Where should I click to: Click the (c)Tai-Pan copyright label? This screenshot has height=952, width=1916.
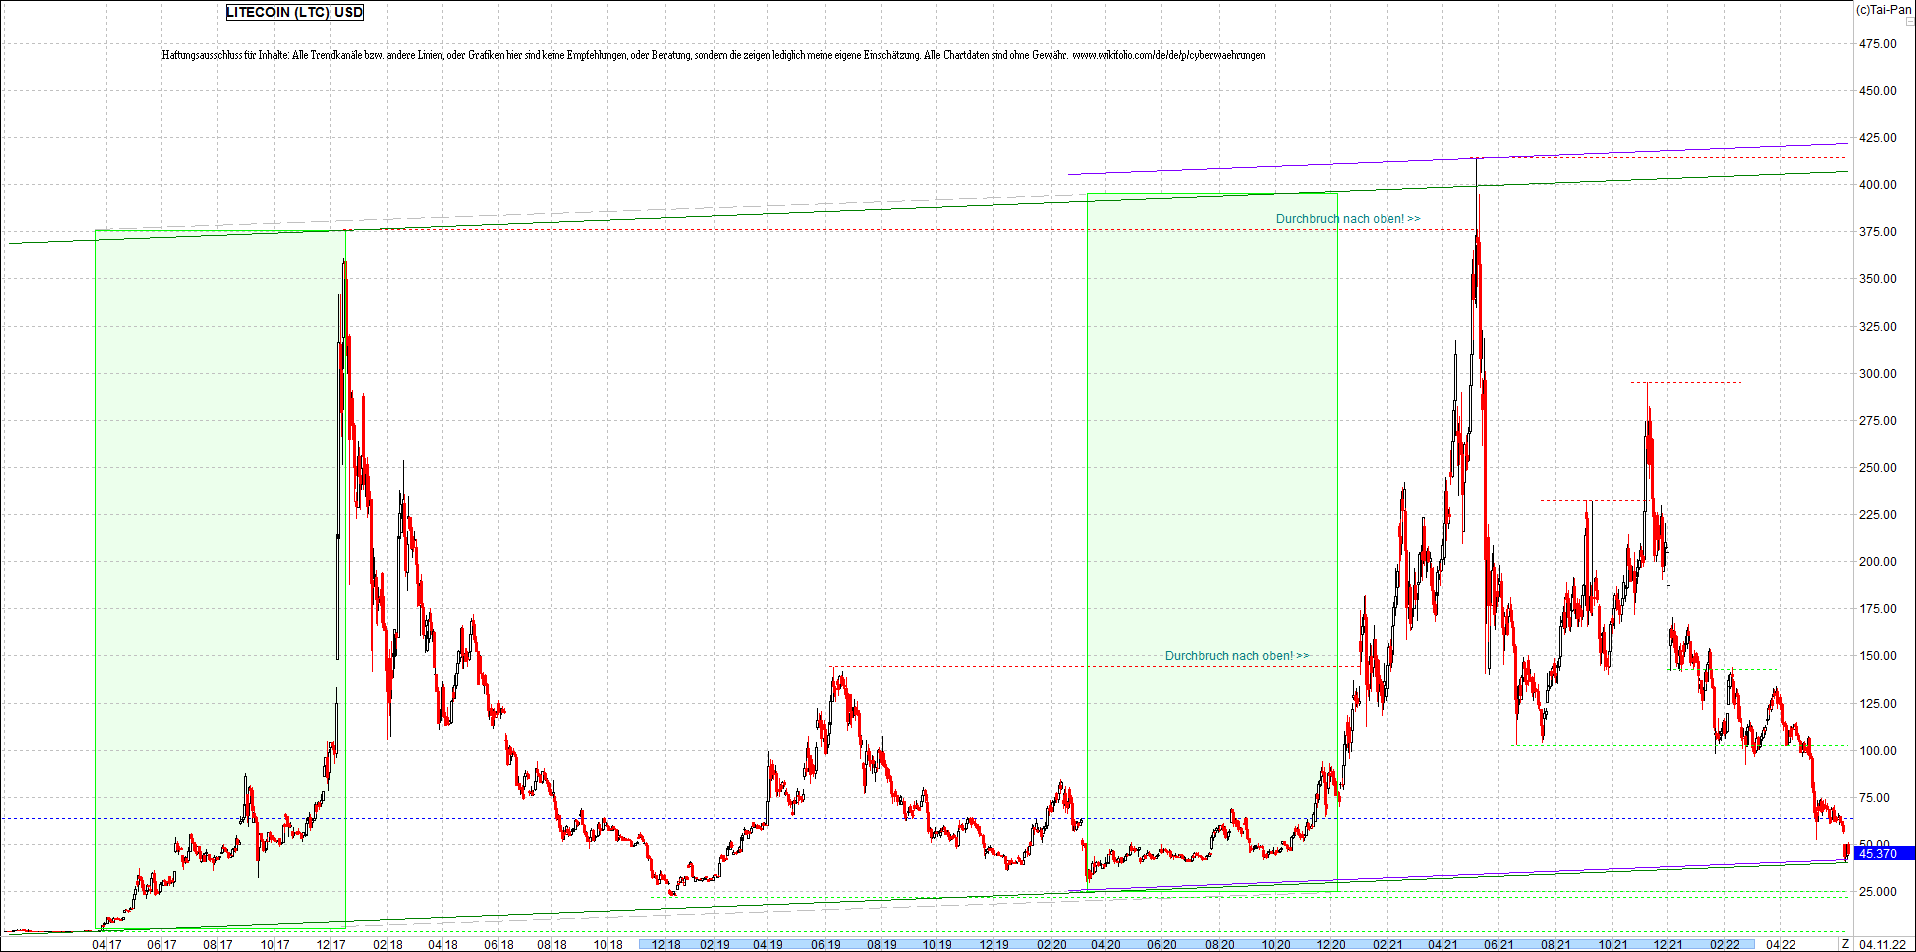(x=1883, y=10)
